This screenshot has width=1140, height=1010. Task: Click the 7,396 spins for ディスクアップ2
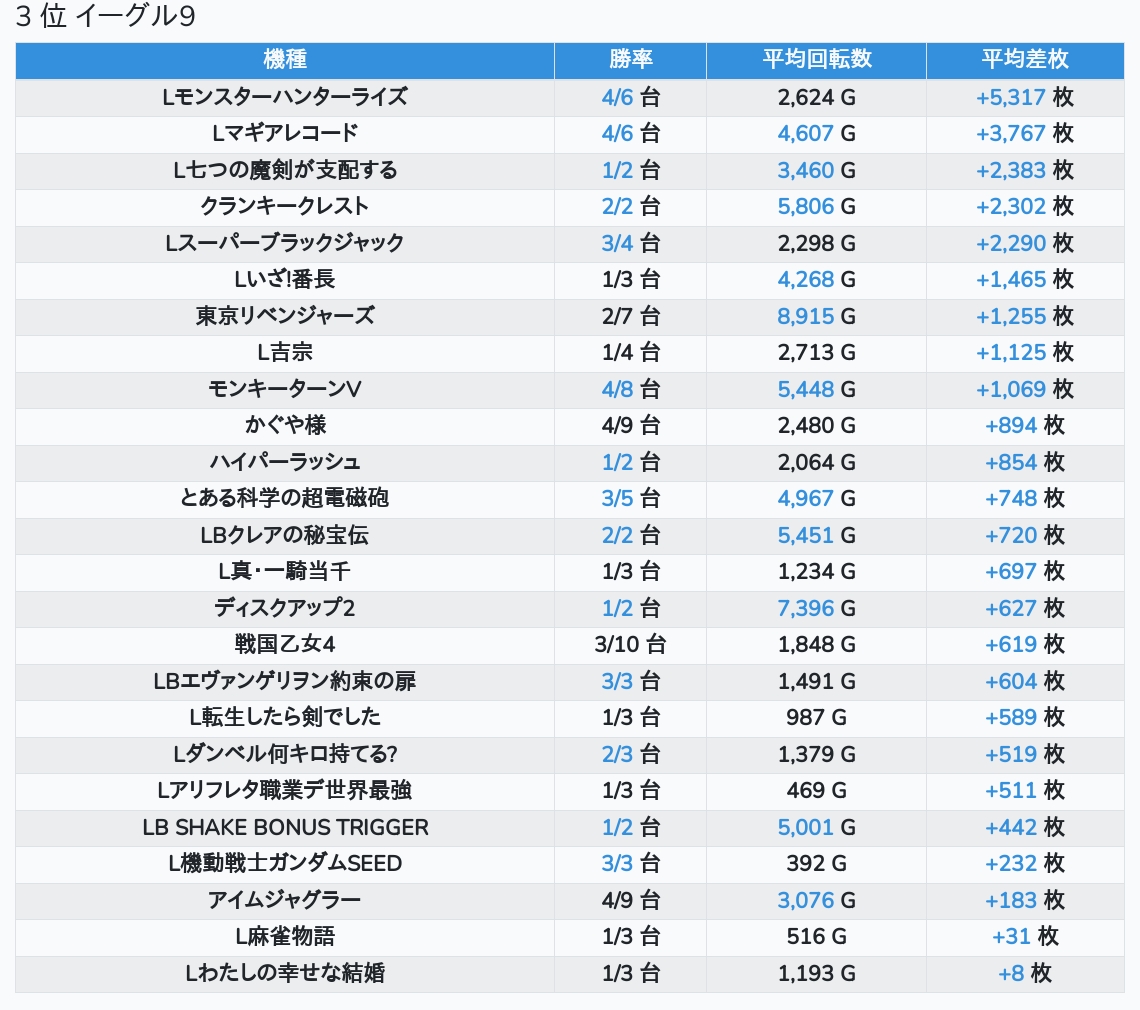(805, 608)
